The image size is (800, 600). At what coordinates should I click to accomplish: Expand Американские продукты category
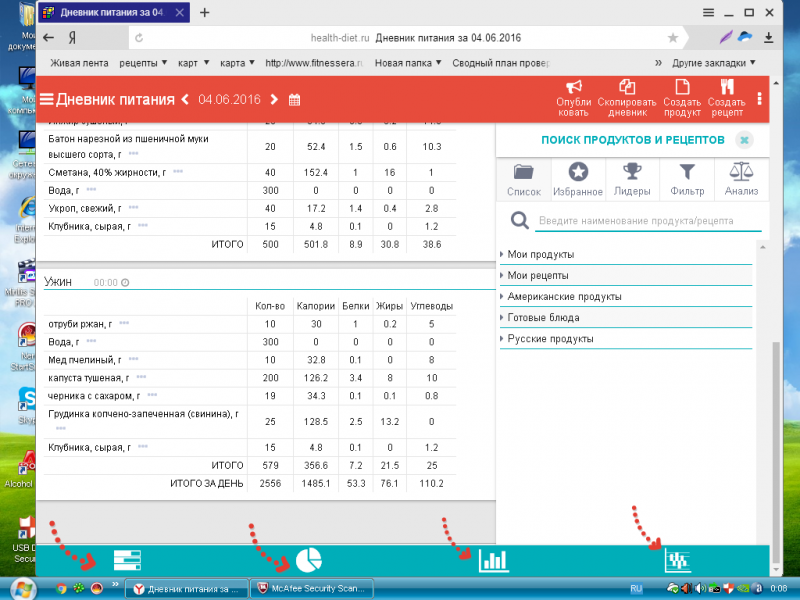tap(563, 297)
